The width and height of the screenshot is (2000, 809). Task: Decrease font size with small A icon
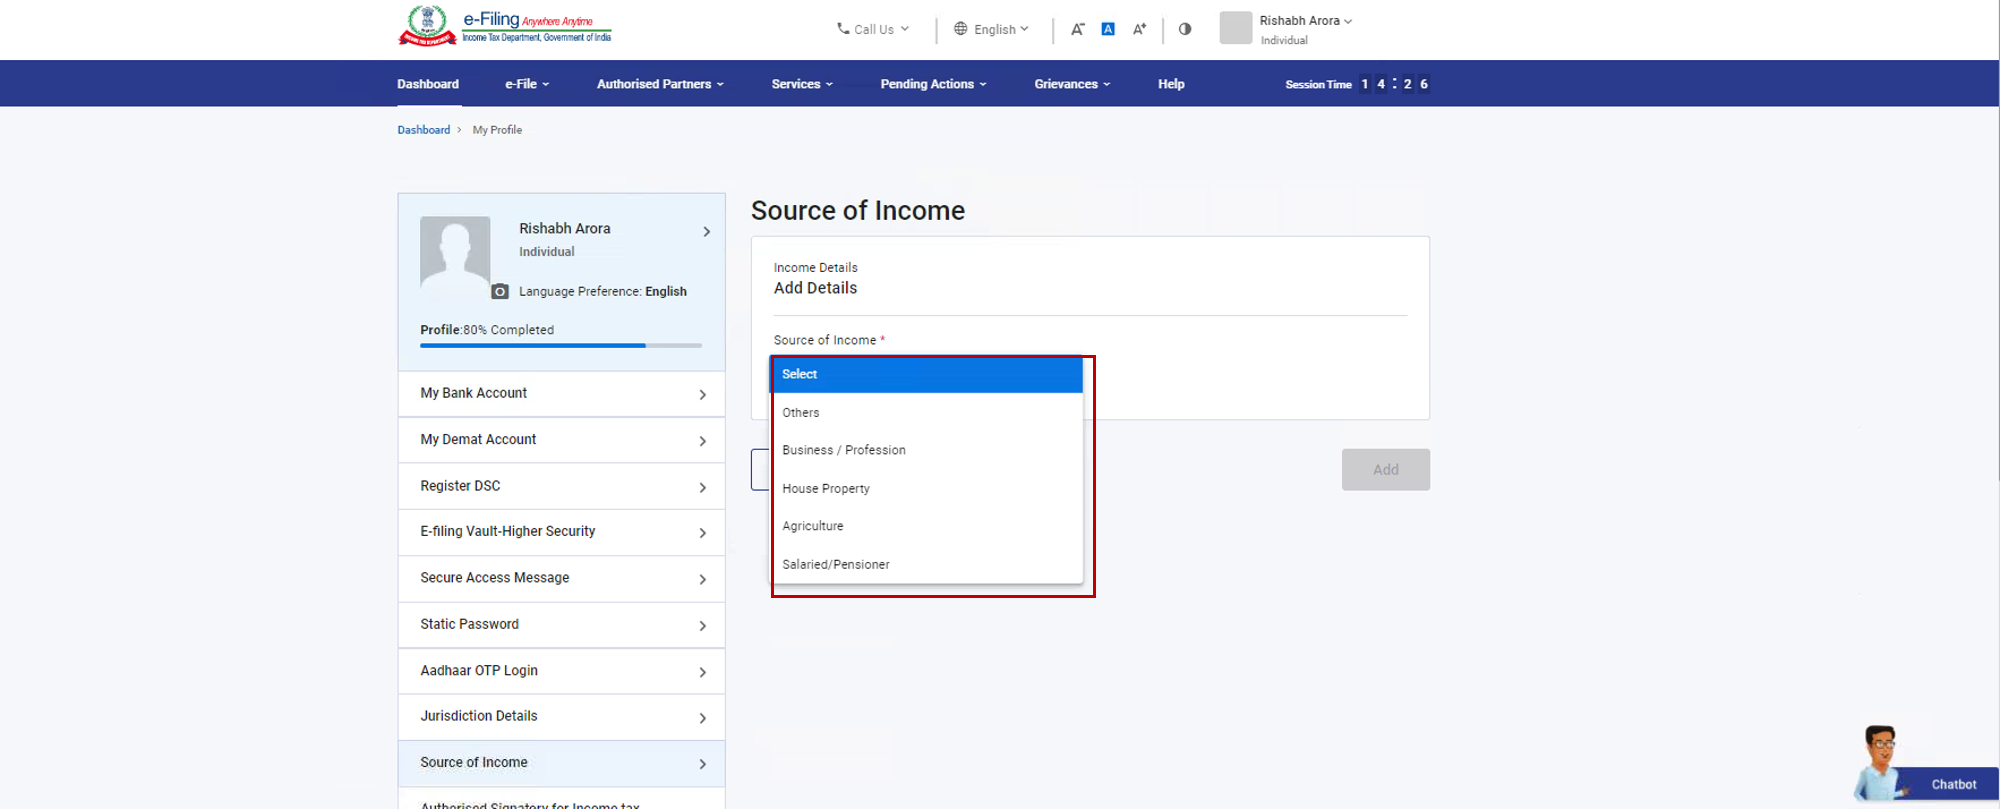click(1077, 29)
